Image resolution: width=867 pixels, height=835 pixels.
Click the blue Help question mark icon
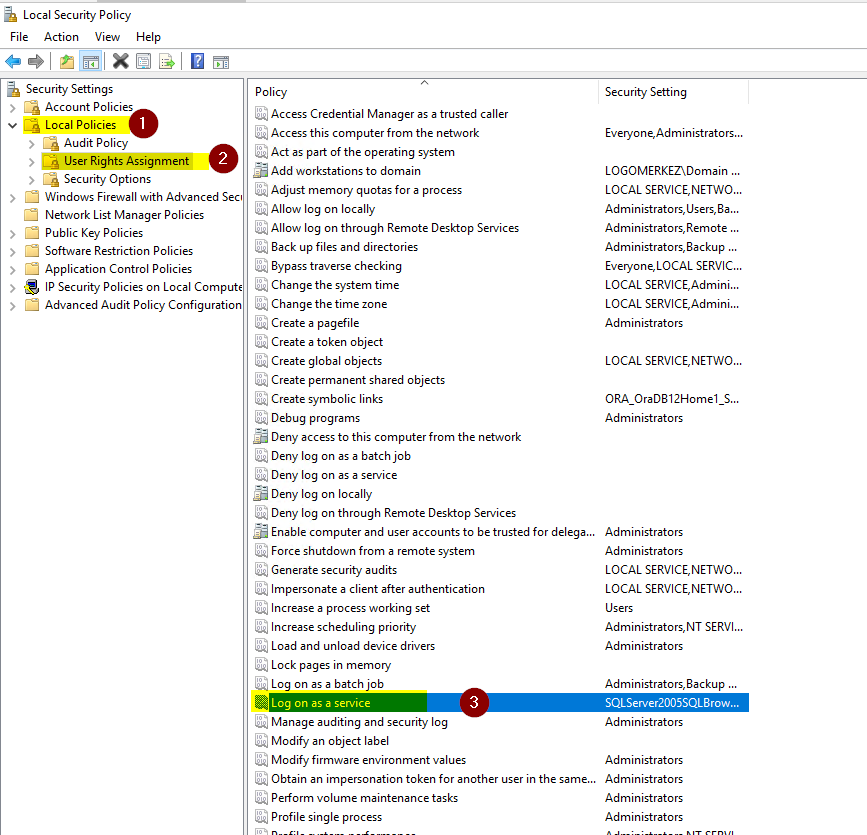point(198,62)
